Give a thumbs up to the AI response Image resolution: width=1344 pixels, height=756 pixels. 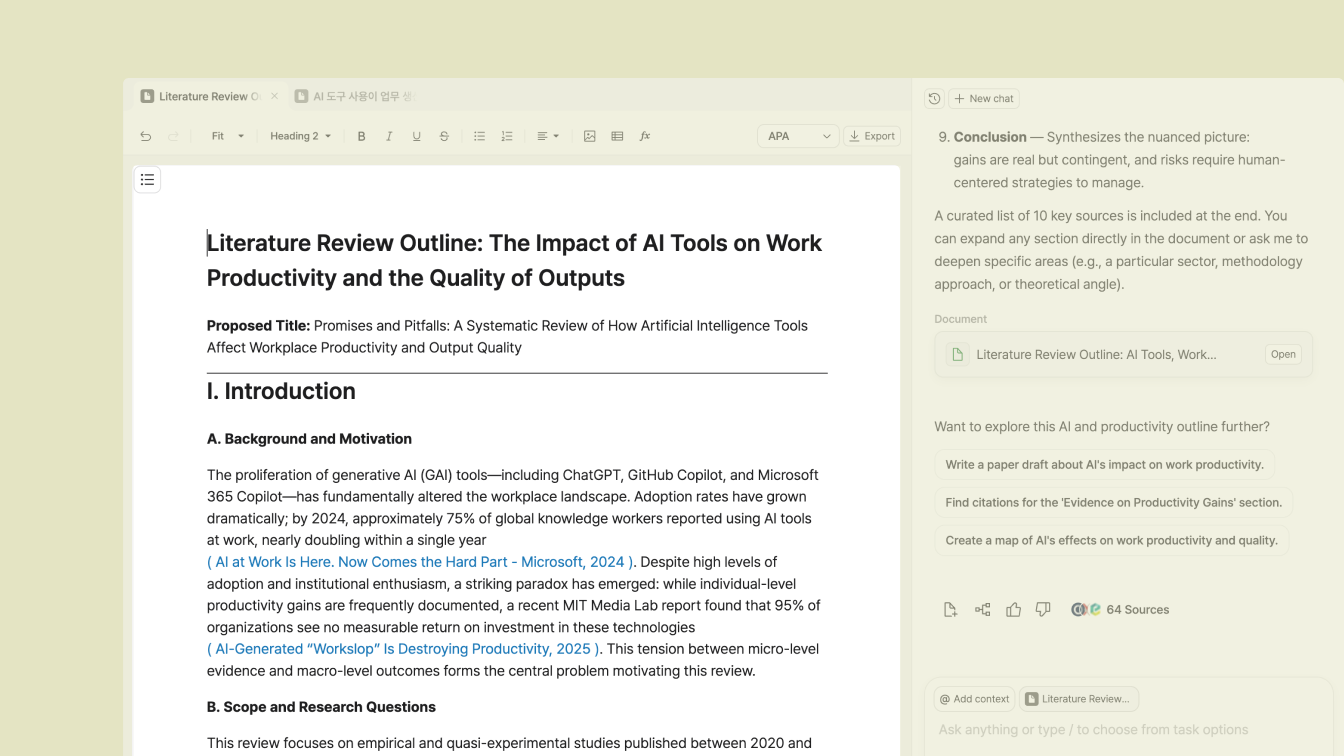point(1013,609)
